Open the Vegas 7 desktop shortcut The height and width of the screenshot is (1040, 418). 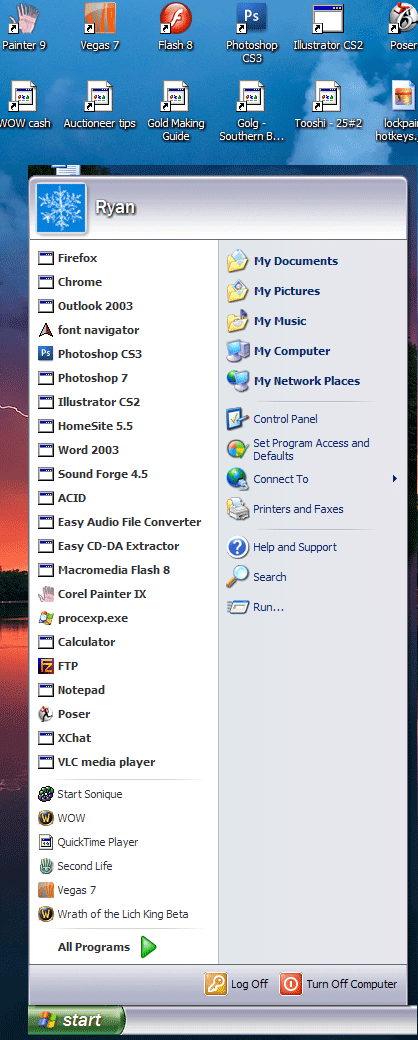coord(100,20)
